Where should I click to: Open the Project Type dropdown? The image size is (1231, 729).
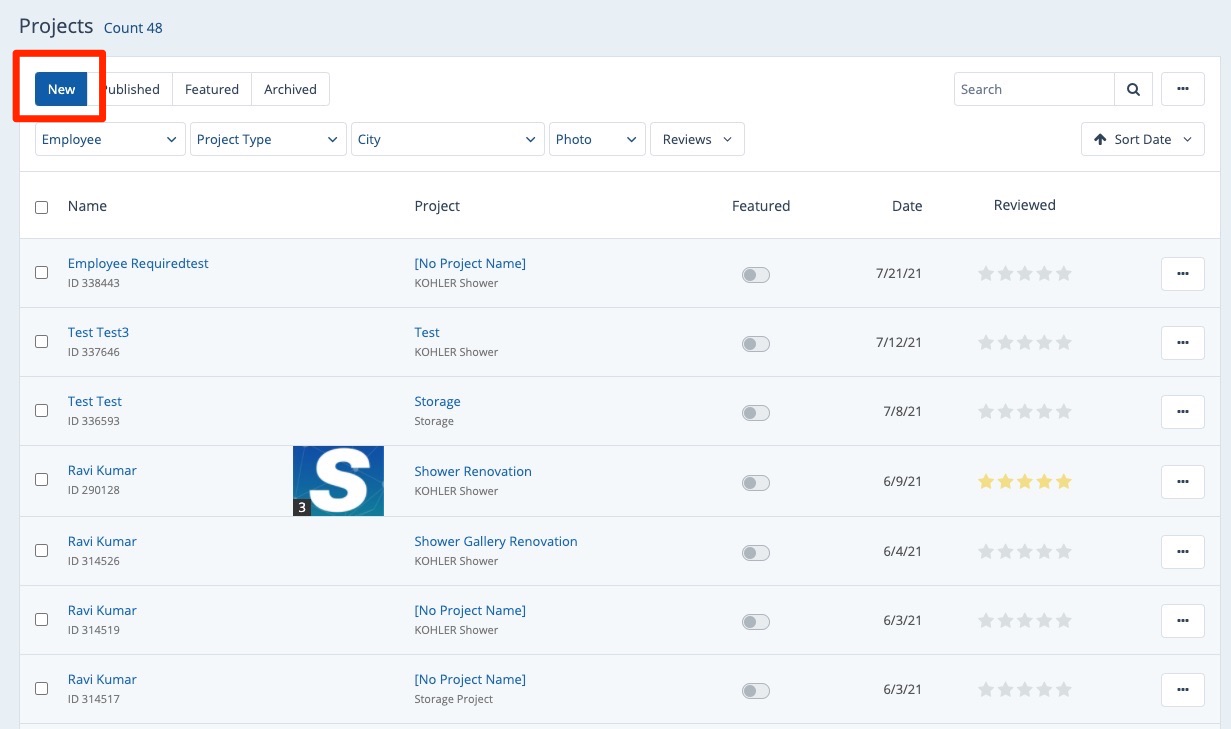(267, 140)
